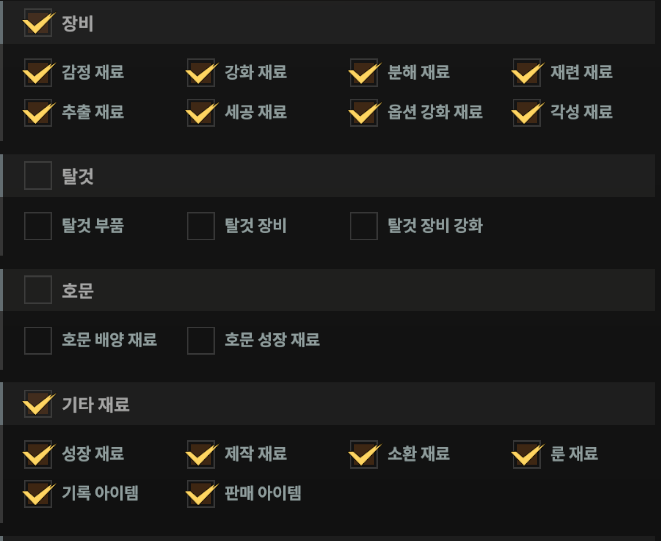Enable the 탈것 category checkbox

pos(38,176)
